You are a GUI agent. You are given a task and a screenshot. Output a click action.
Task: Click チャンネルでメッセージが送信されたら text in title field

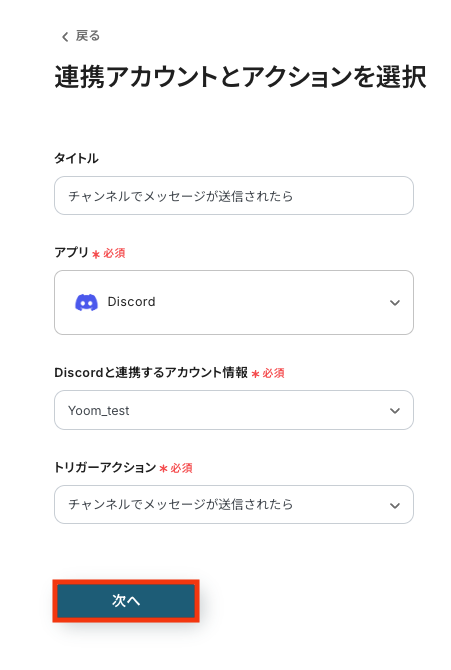181,196
